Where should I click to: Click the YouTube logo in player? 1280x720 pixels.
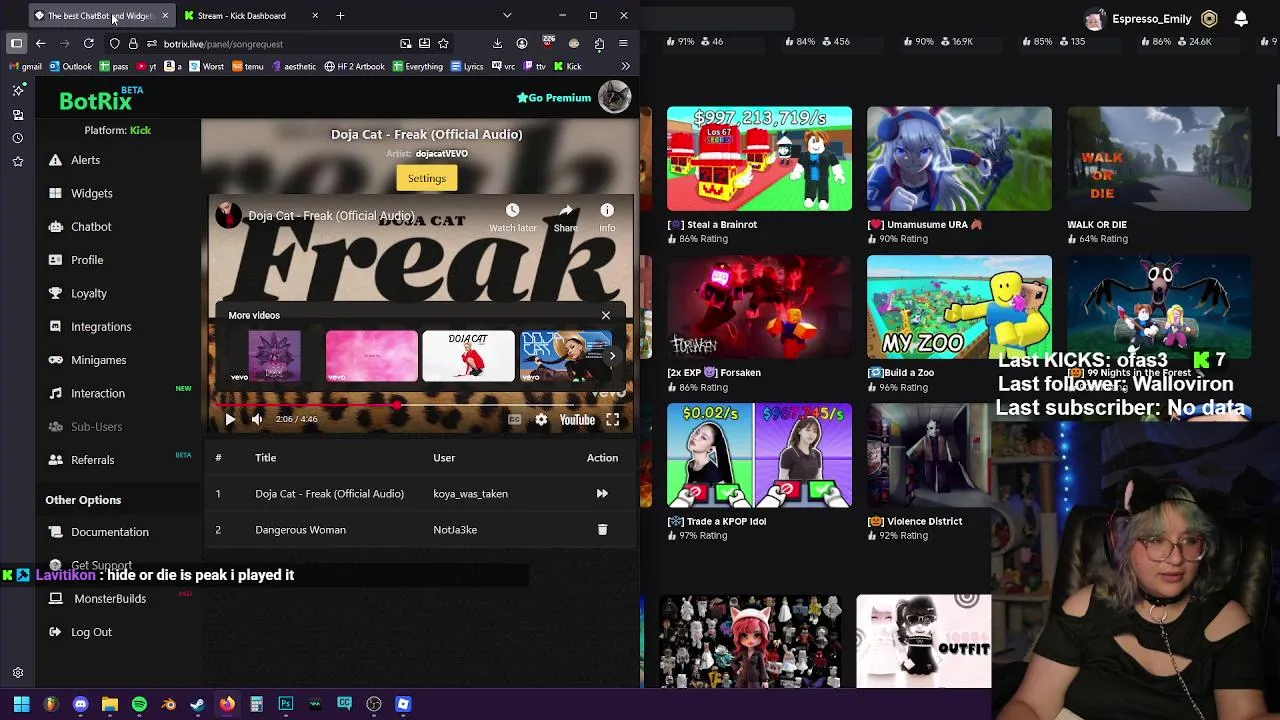click(577, 420)
